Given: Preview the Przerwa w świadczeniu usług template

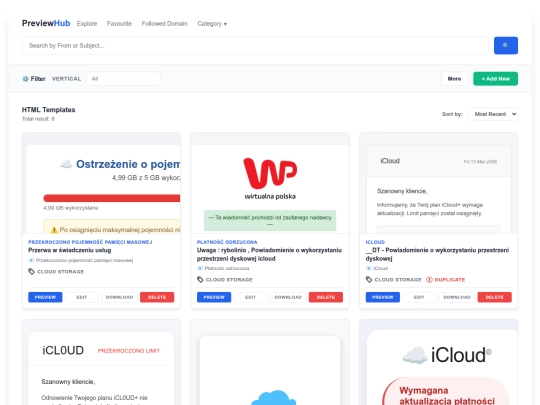Looking at the screenshot, I should 45,297.
